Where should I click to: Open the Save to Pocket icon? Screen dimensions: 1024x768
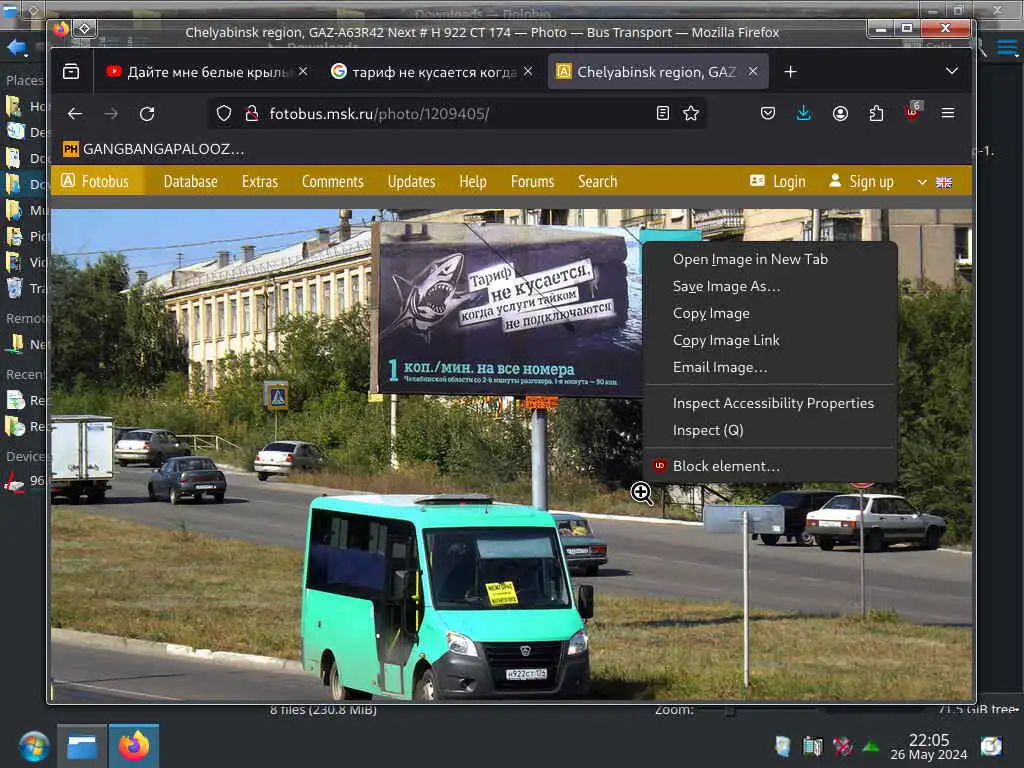point(768,114)
